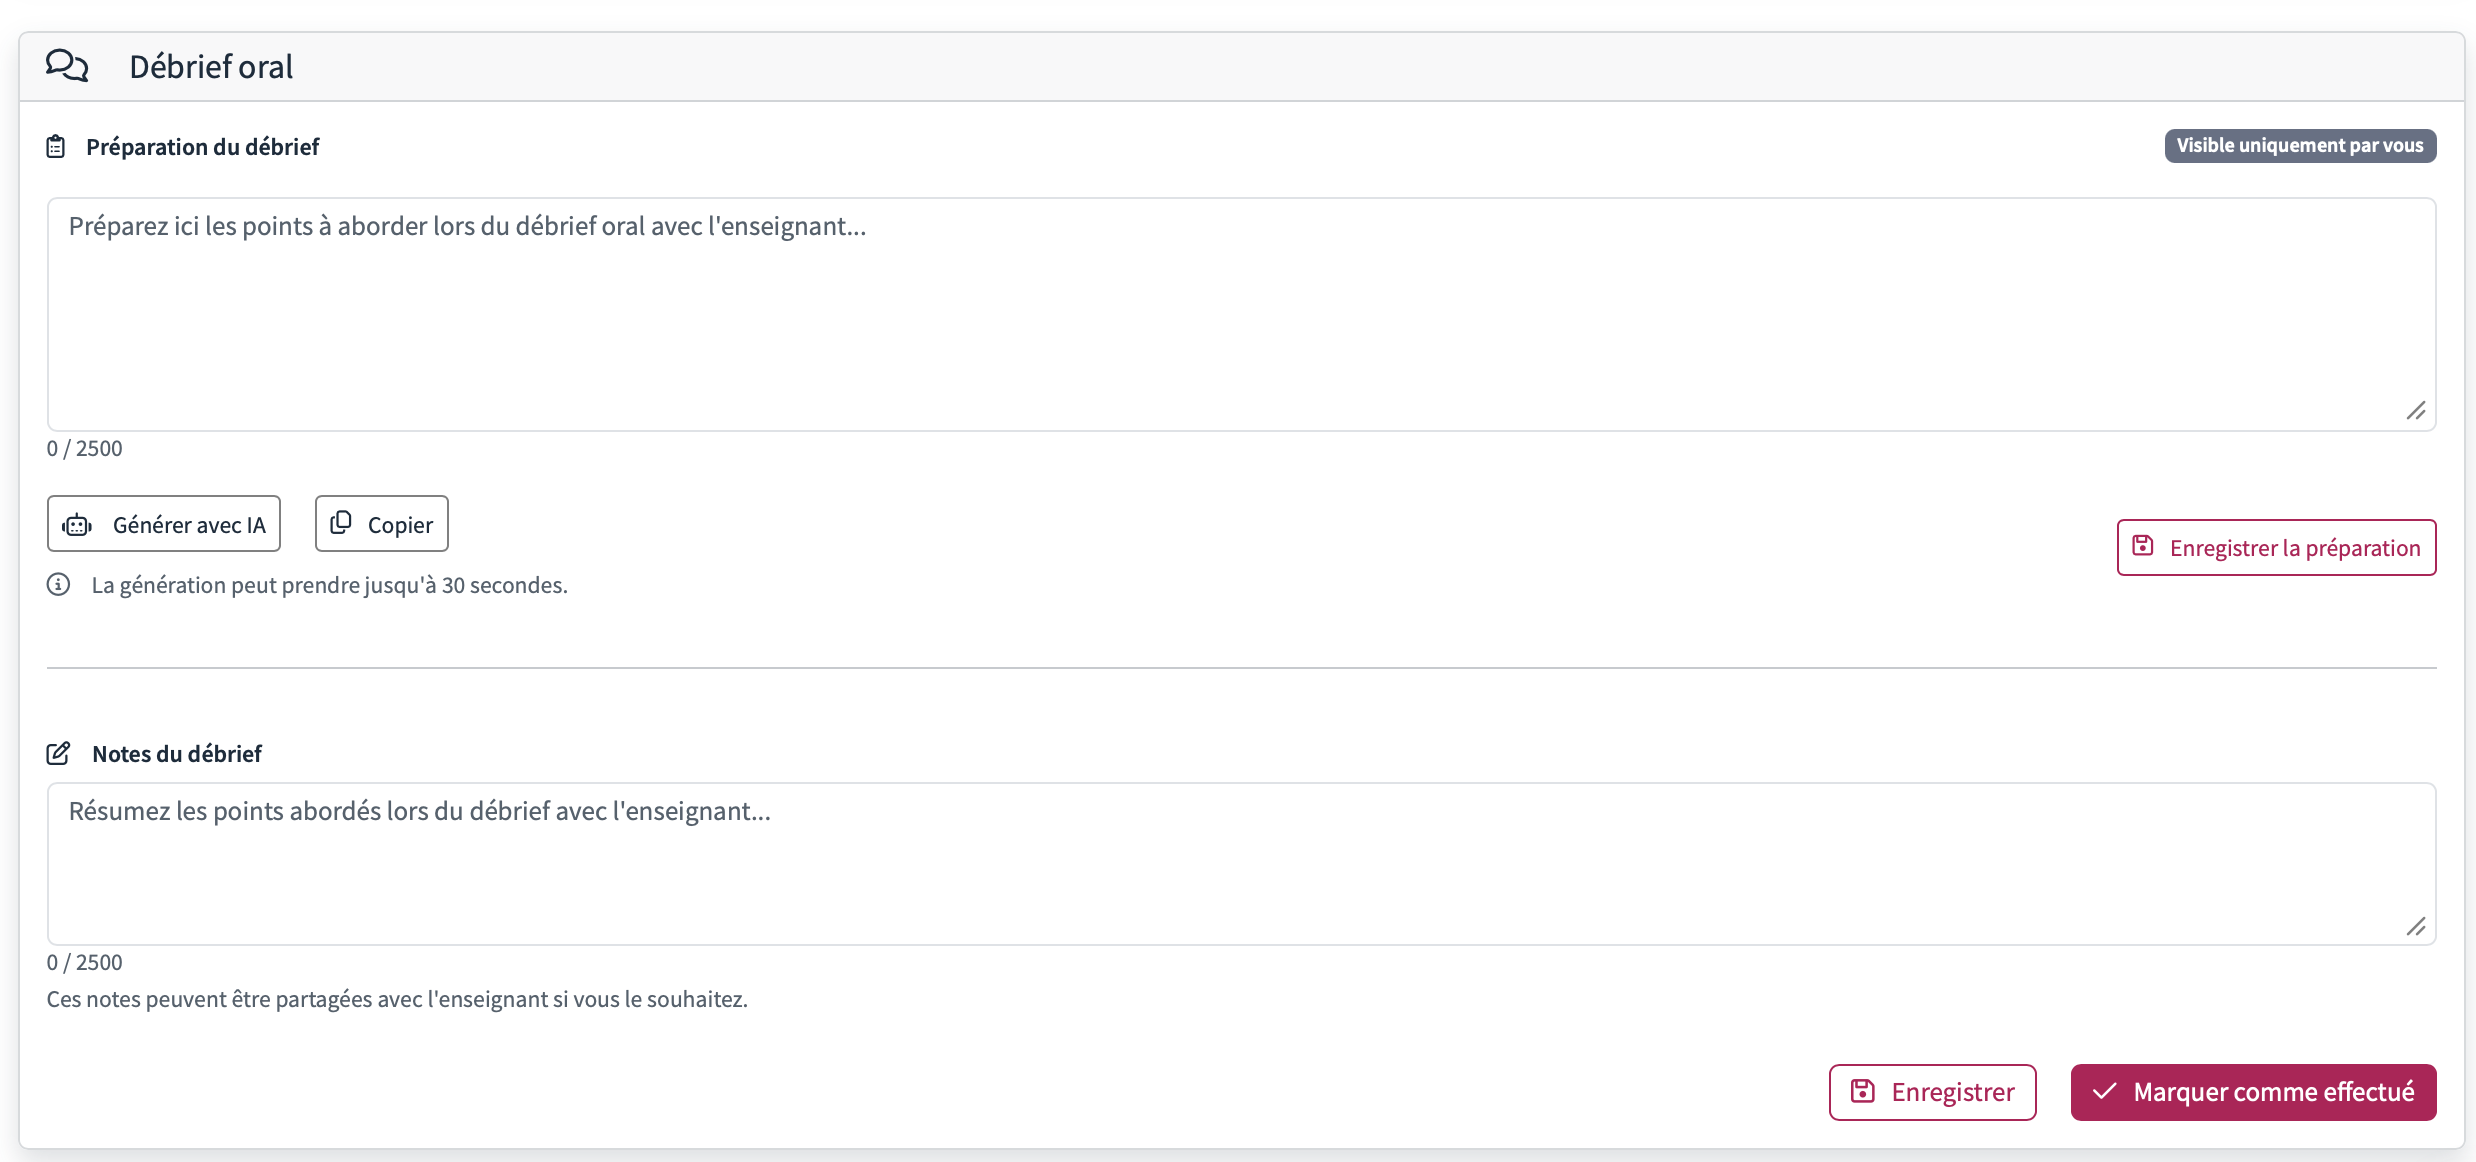2476x1162 pixels.
Task: Click the info icon next to generation notice
Action: tap(59, 585)
